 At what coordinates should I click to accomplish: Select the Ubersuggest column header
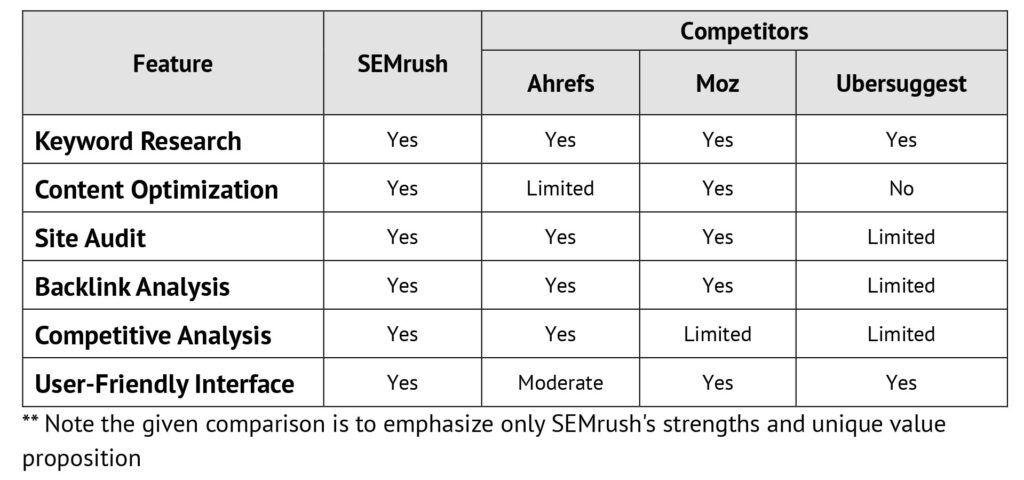(901, 84)
